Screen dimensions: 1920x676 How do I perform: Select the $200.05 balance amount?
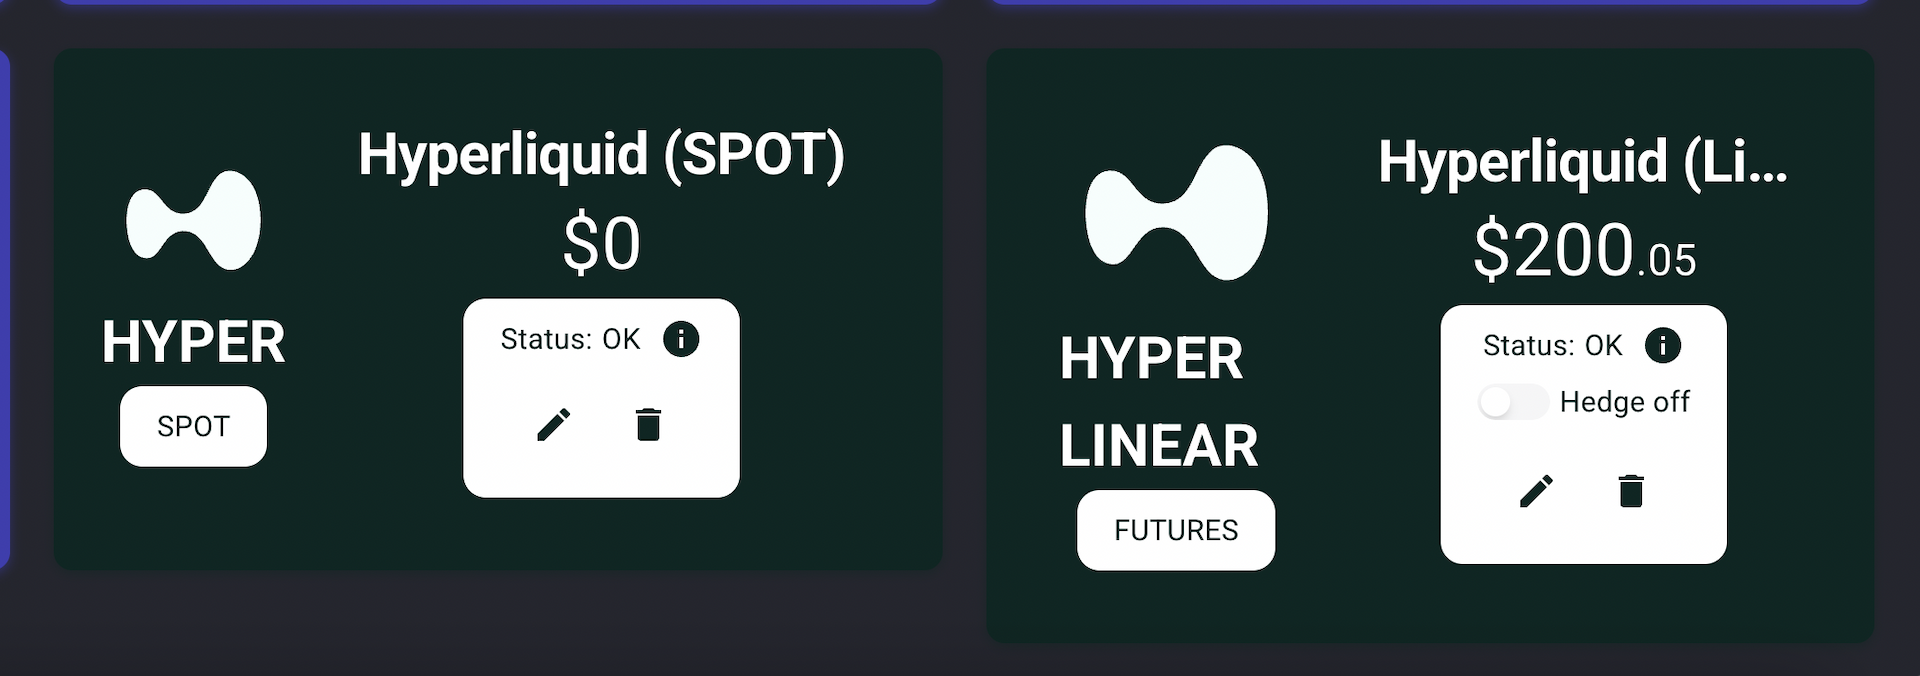pos(1584,251)
